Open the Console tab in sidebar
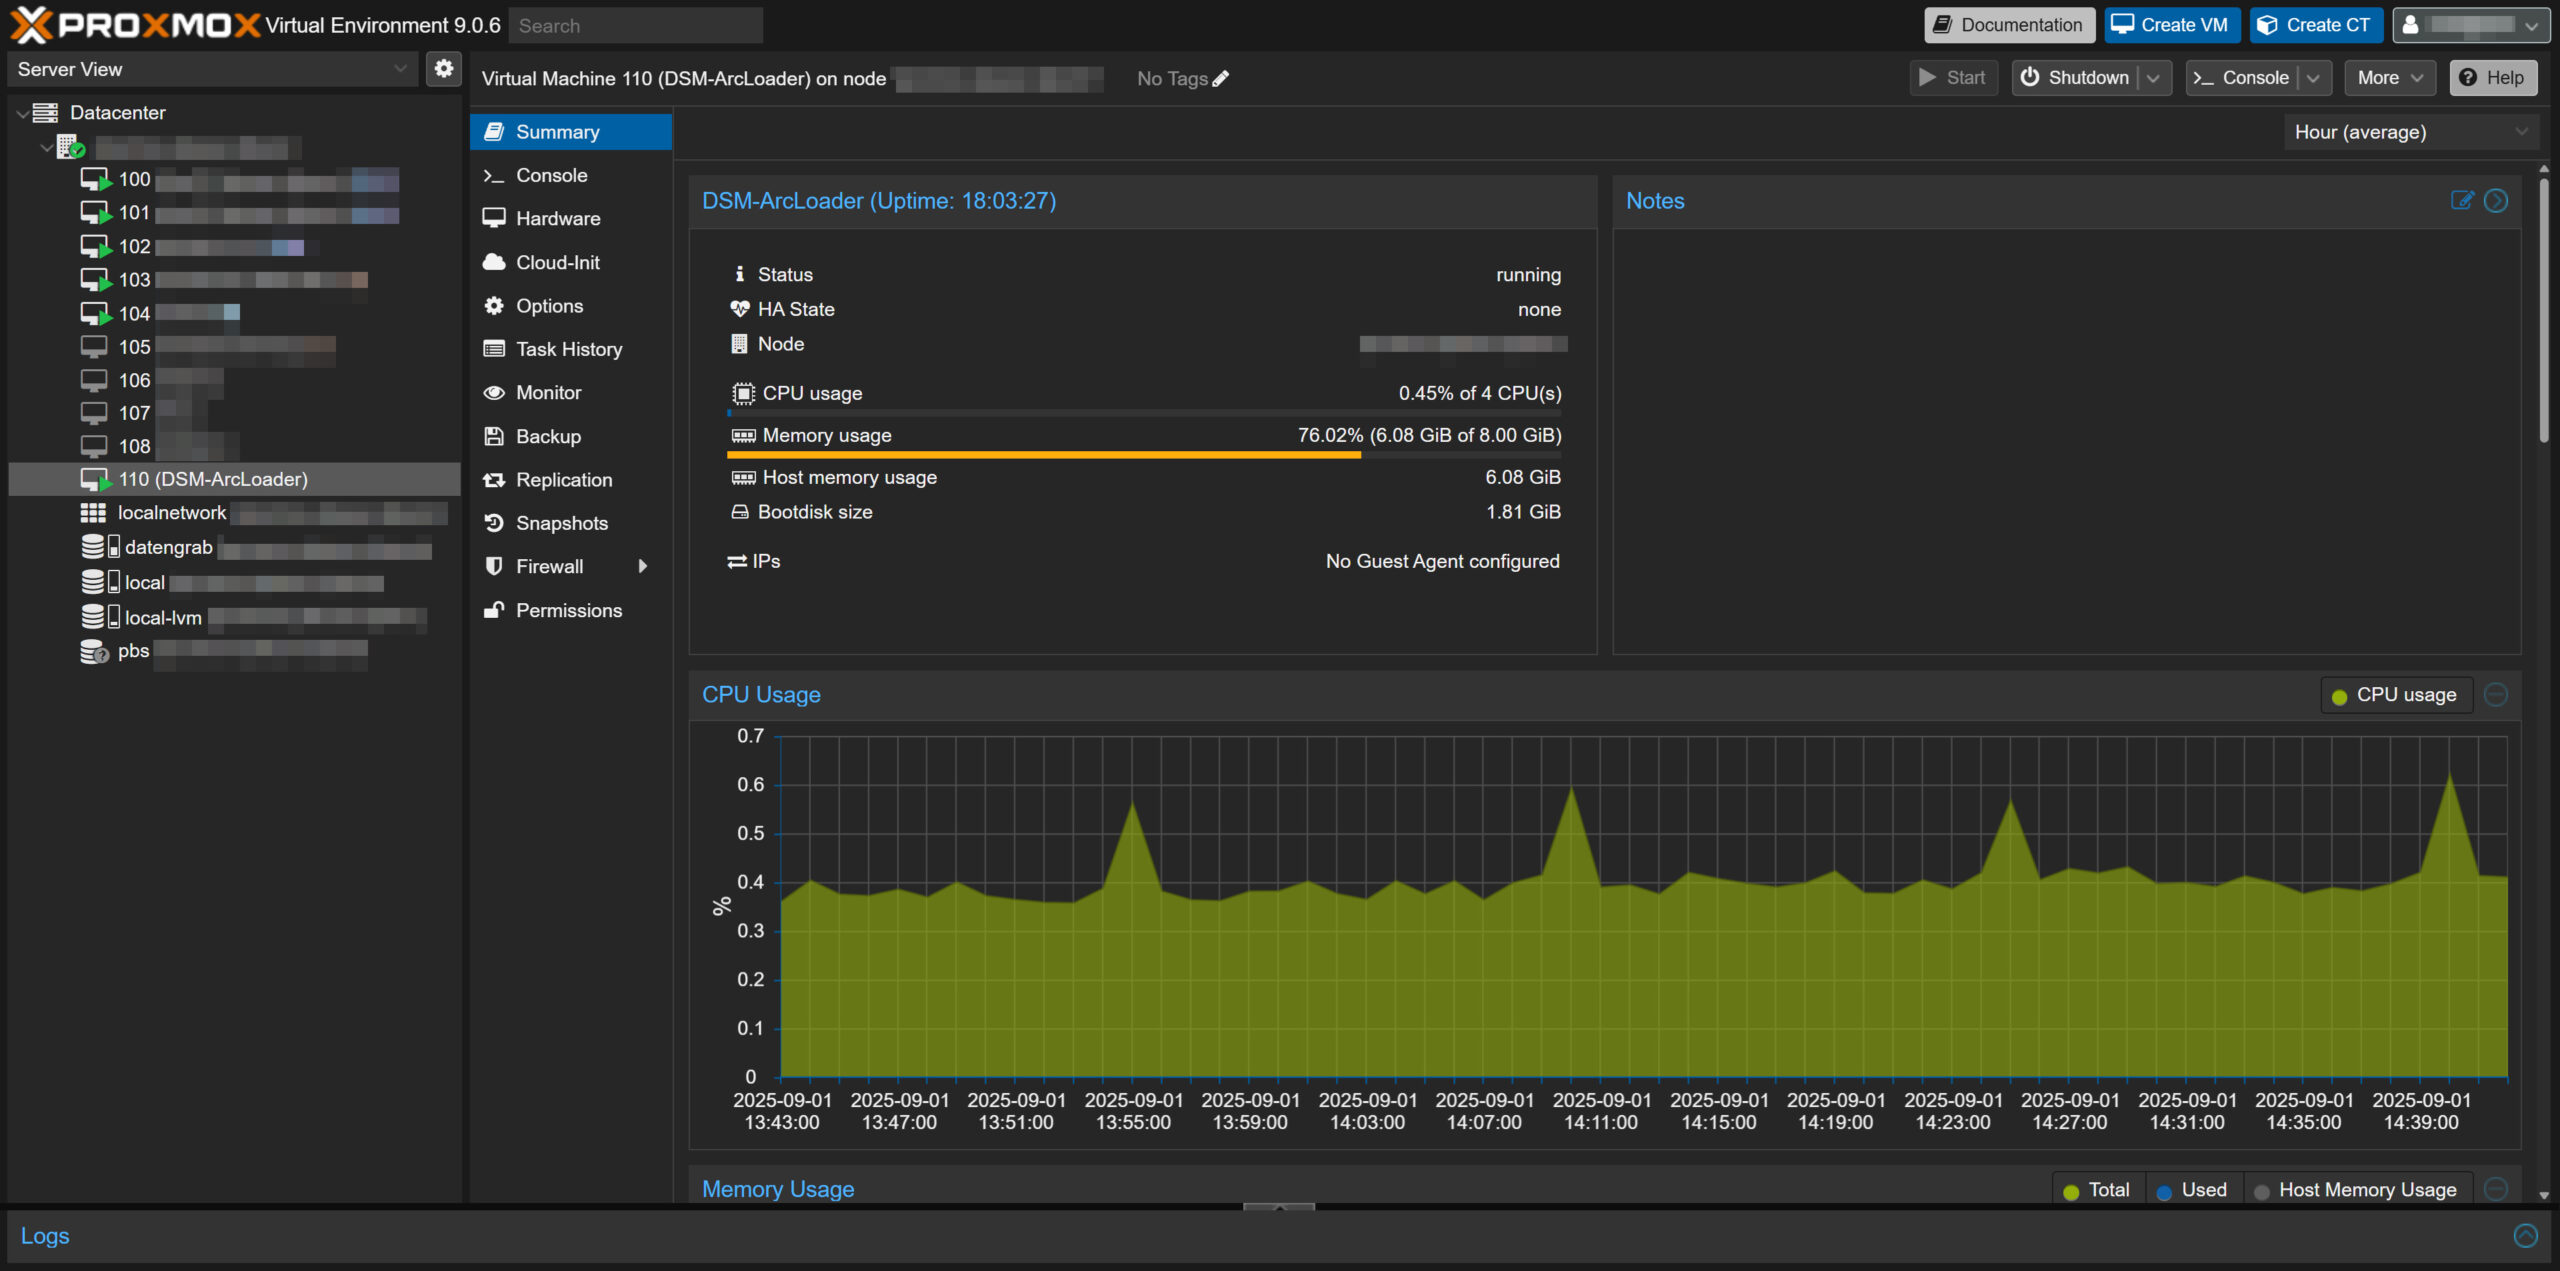Image resolution: width=2560 pixels, height=1271 pixels. 571,175
